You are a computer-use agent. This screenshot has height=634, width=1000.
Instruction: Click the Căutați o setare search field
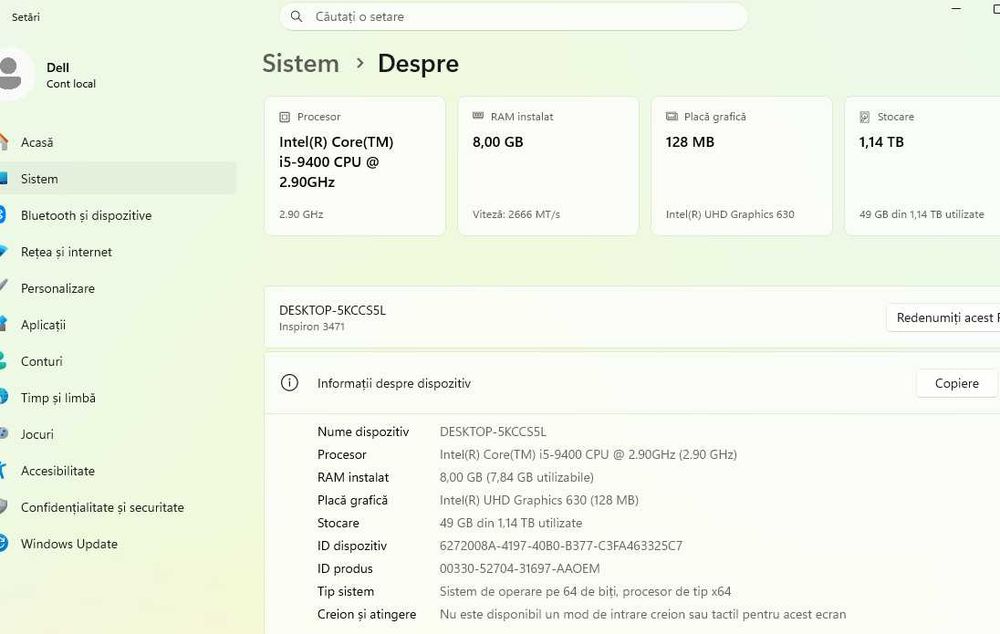click(x=513, y=17)
